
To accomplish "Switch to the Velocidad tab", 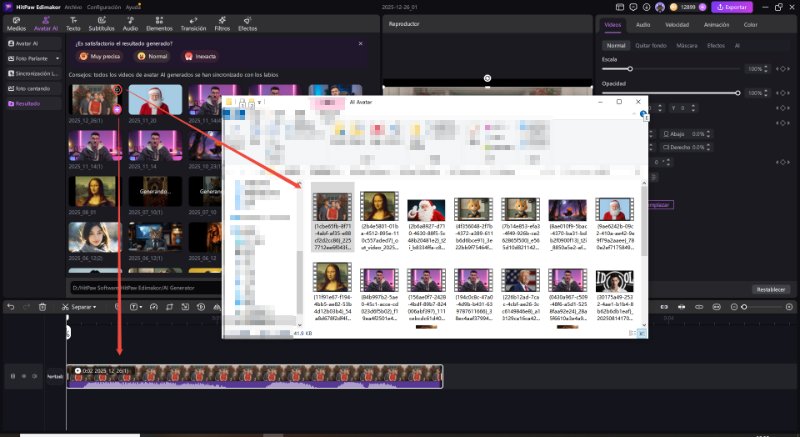I will 677,24.
